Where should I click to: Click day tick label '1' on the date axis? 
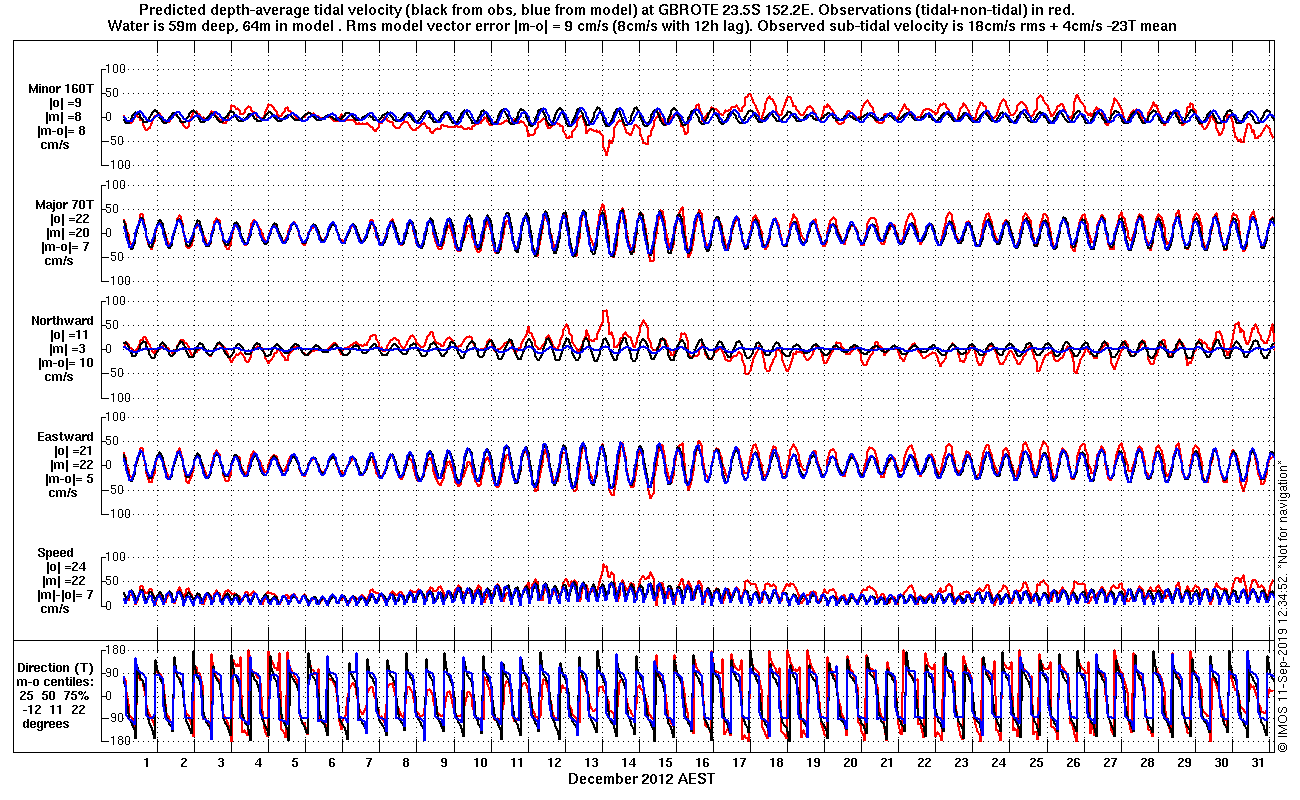(x=146, y=763)
